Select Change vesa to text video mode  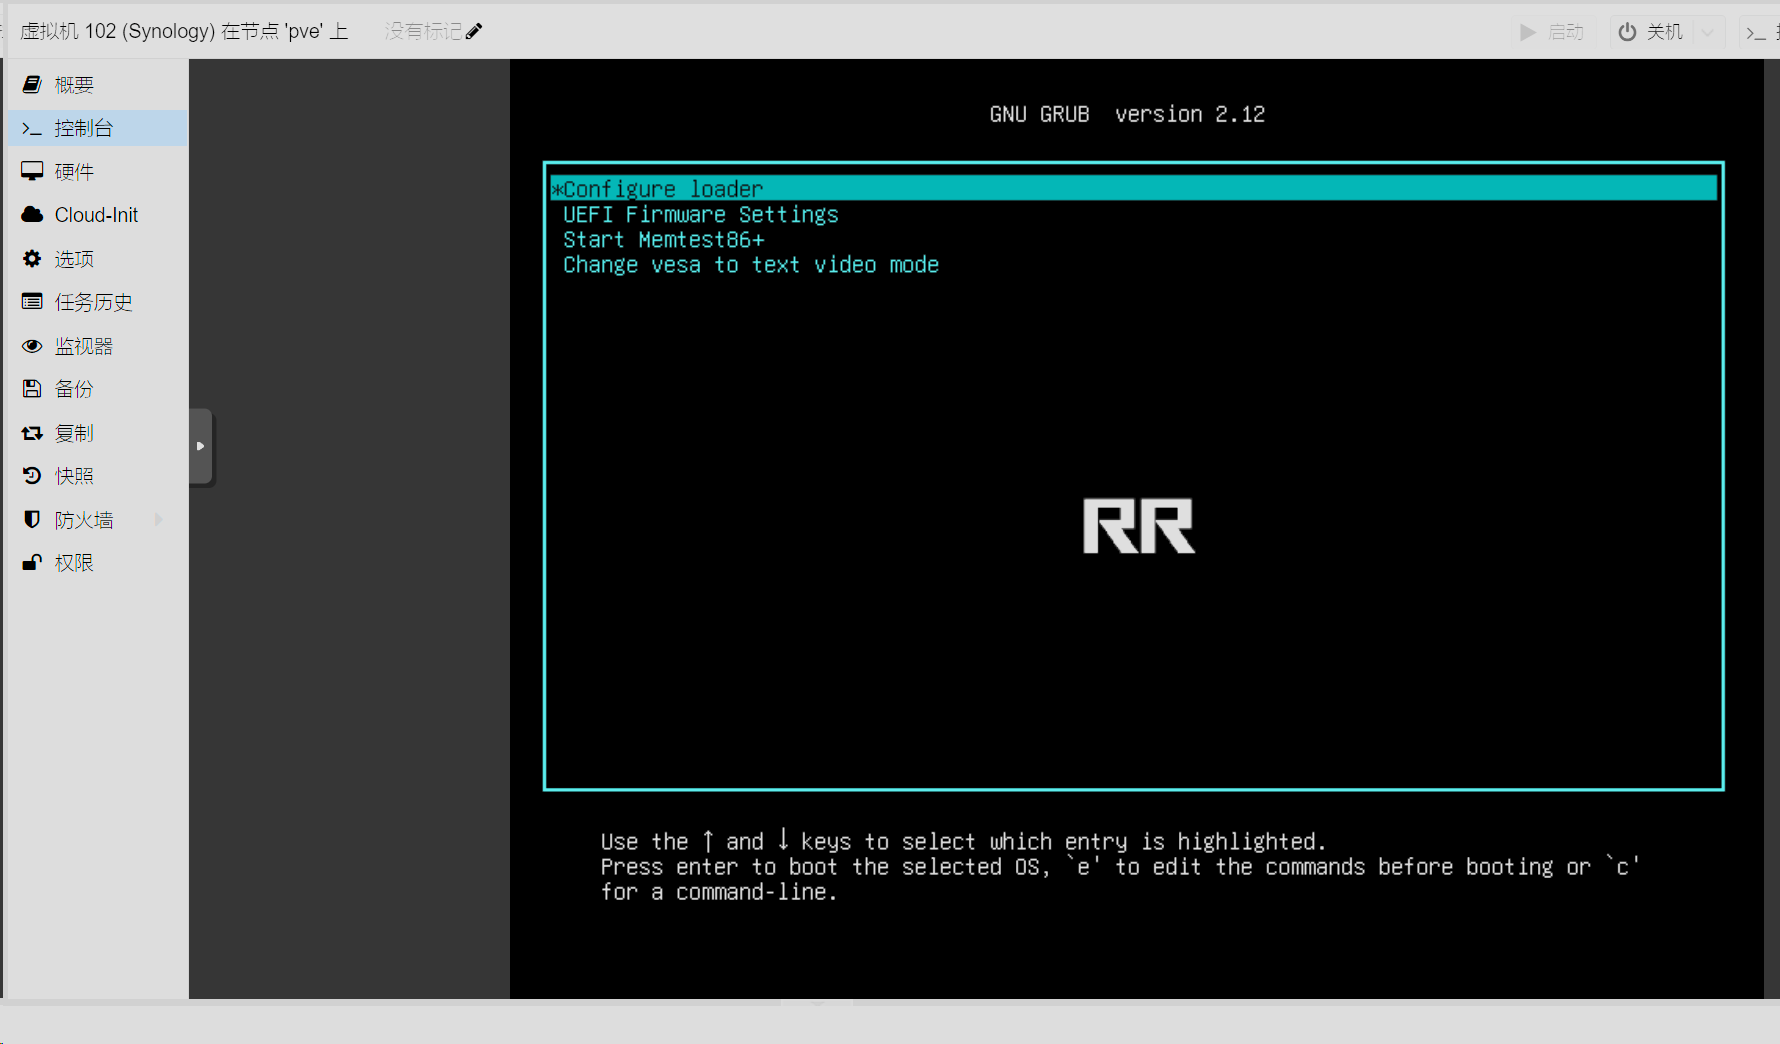point(750,265)
